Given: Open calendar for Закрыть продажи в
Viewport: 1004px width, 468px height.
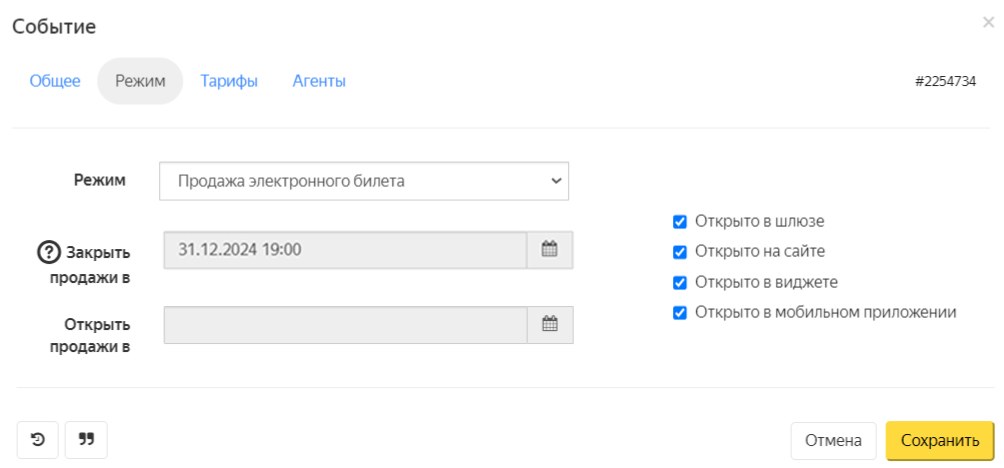Looking at the screenshot, I should click(x=549, y=250).
